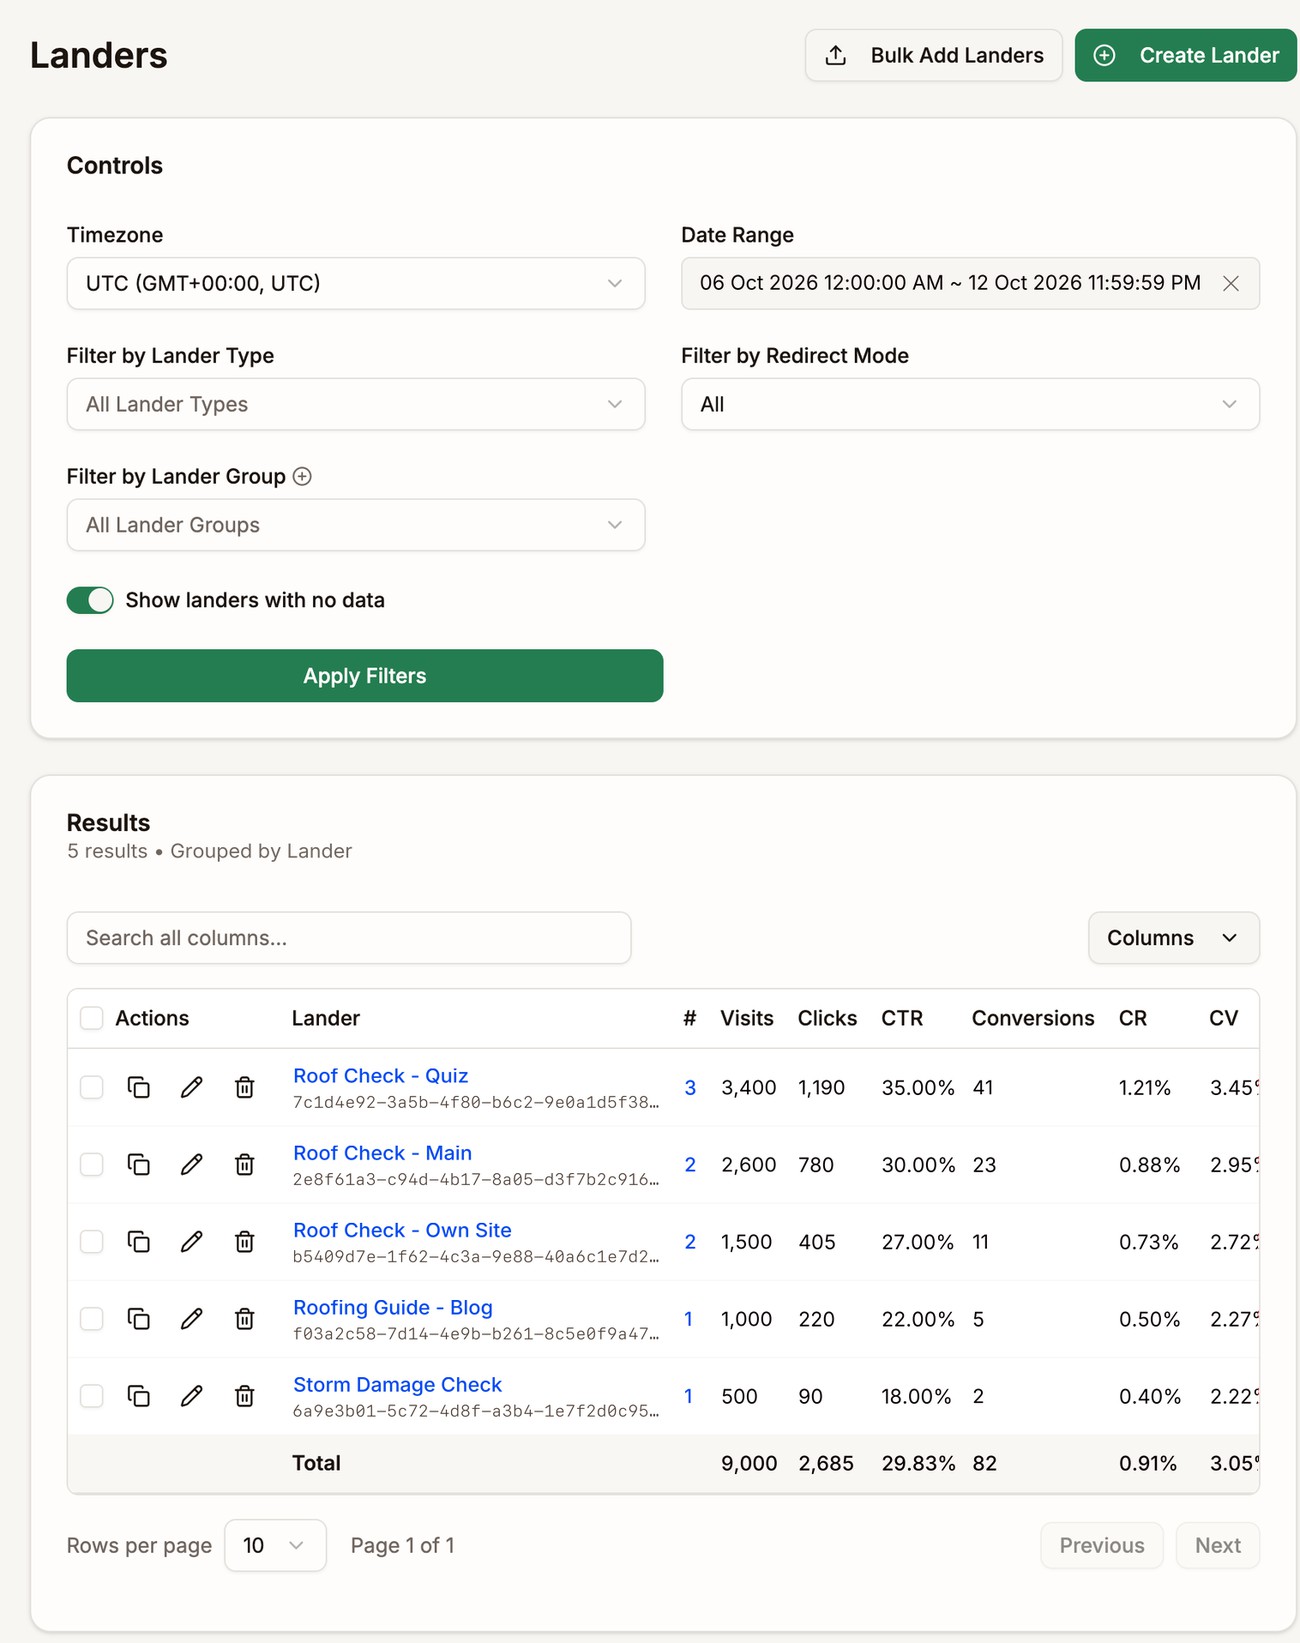
Task: Delete the Roof Check - Quiz lander
Action: [244, 1087]
